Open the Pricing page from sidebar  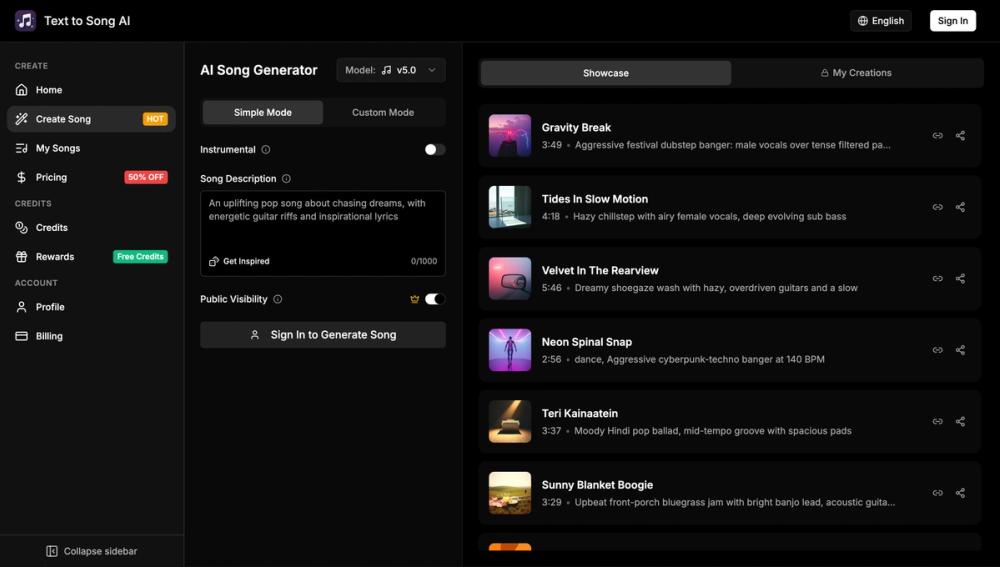click(x=91, y=177)
